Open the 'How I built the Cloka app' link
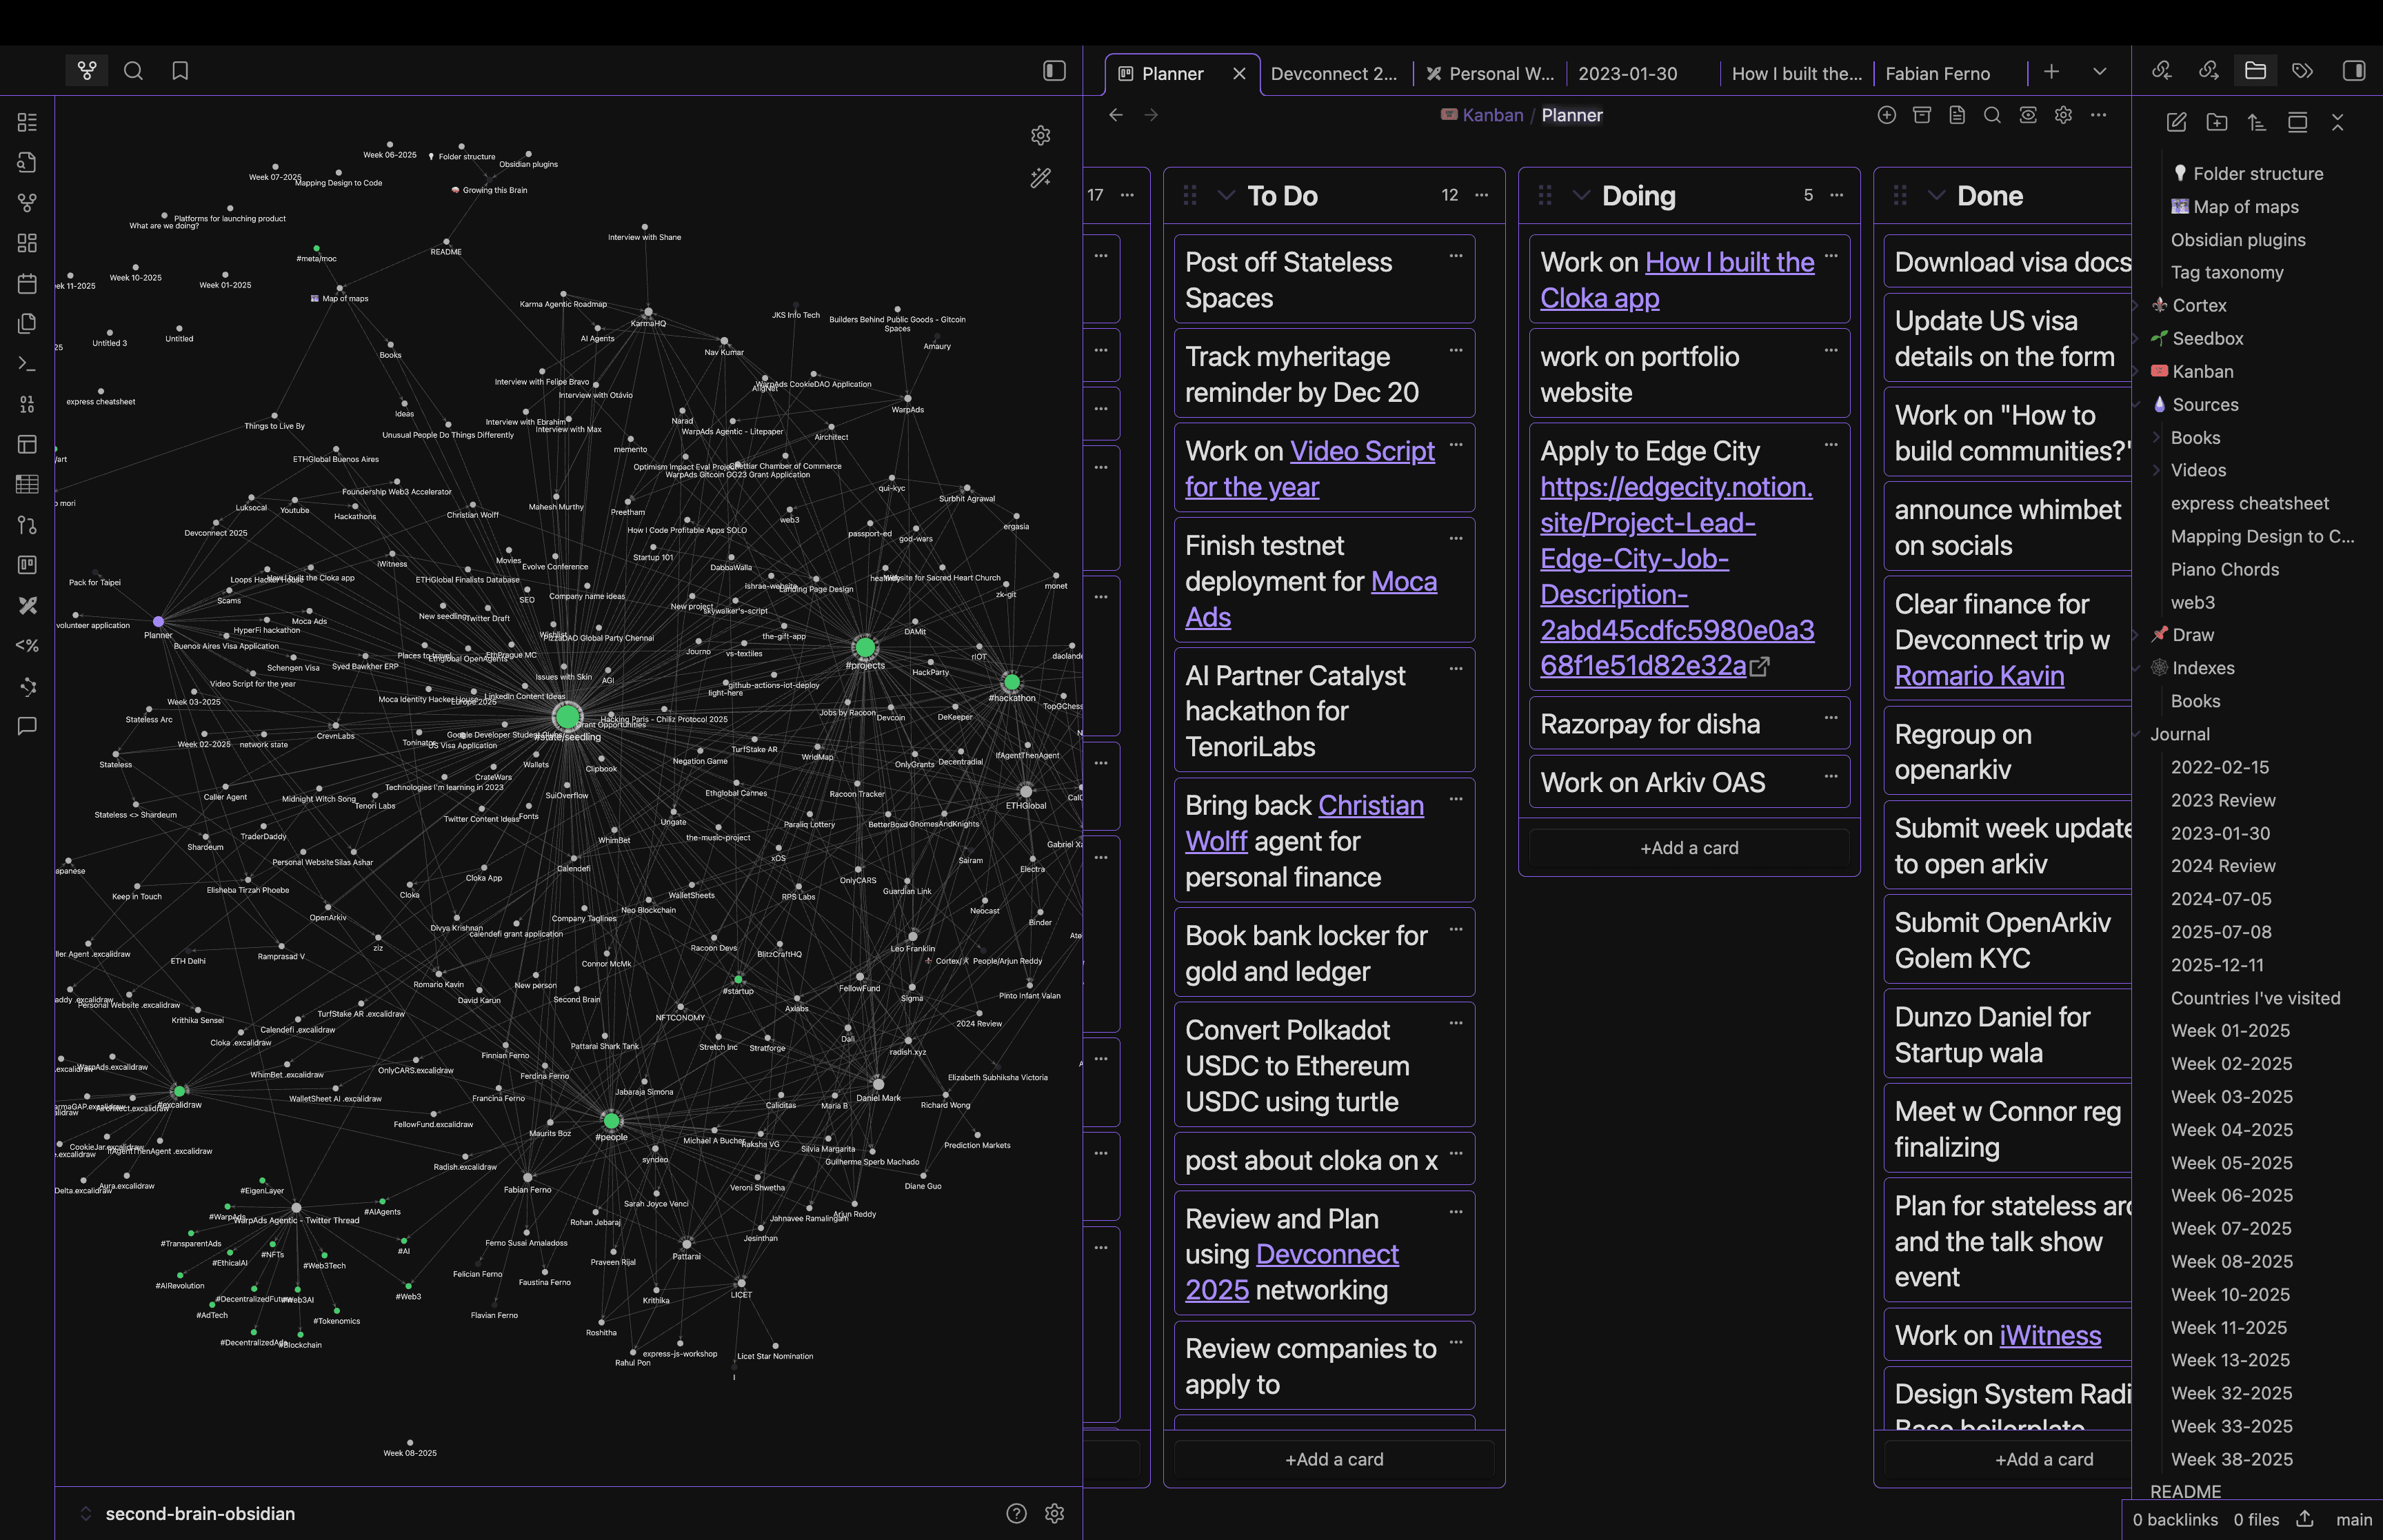2383x1540 pixels. coord(1729,262)
